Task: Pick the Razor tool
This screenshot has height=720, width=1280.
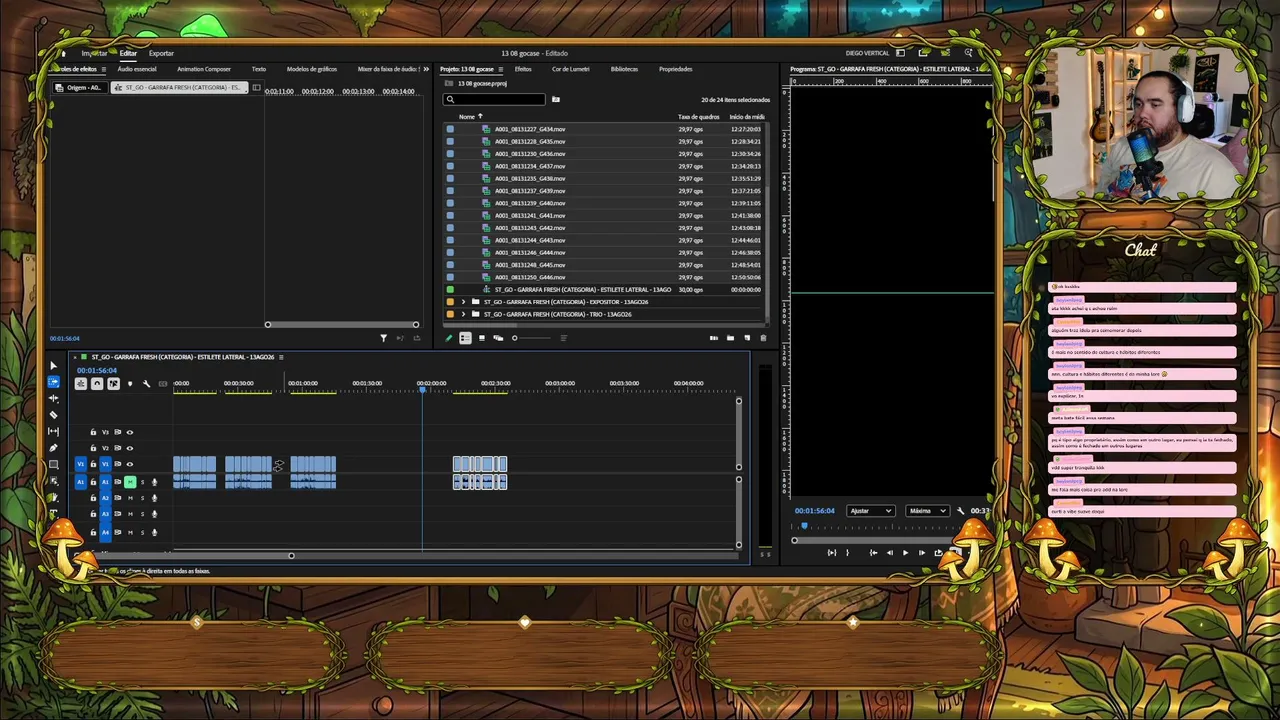Action: tap(53, 415)
